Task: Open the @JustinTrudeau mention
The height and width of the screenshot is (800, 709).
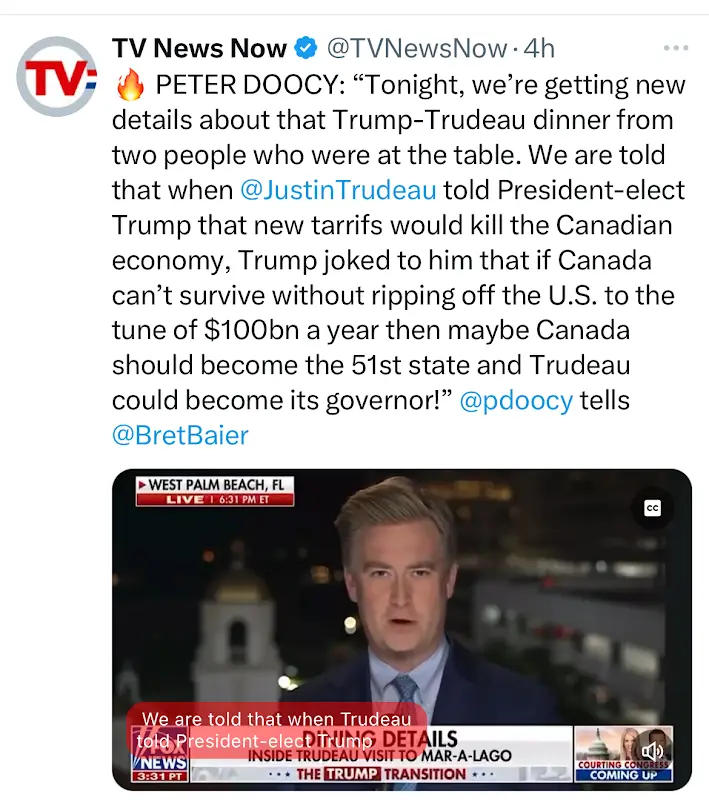Action: pyautogui.click(x=338, y=190)
